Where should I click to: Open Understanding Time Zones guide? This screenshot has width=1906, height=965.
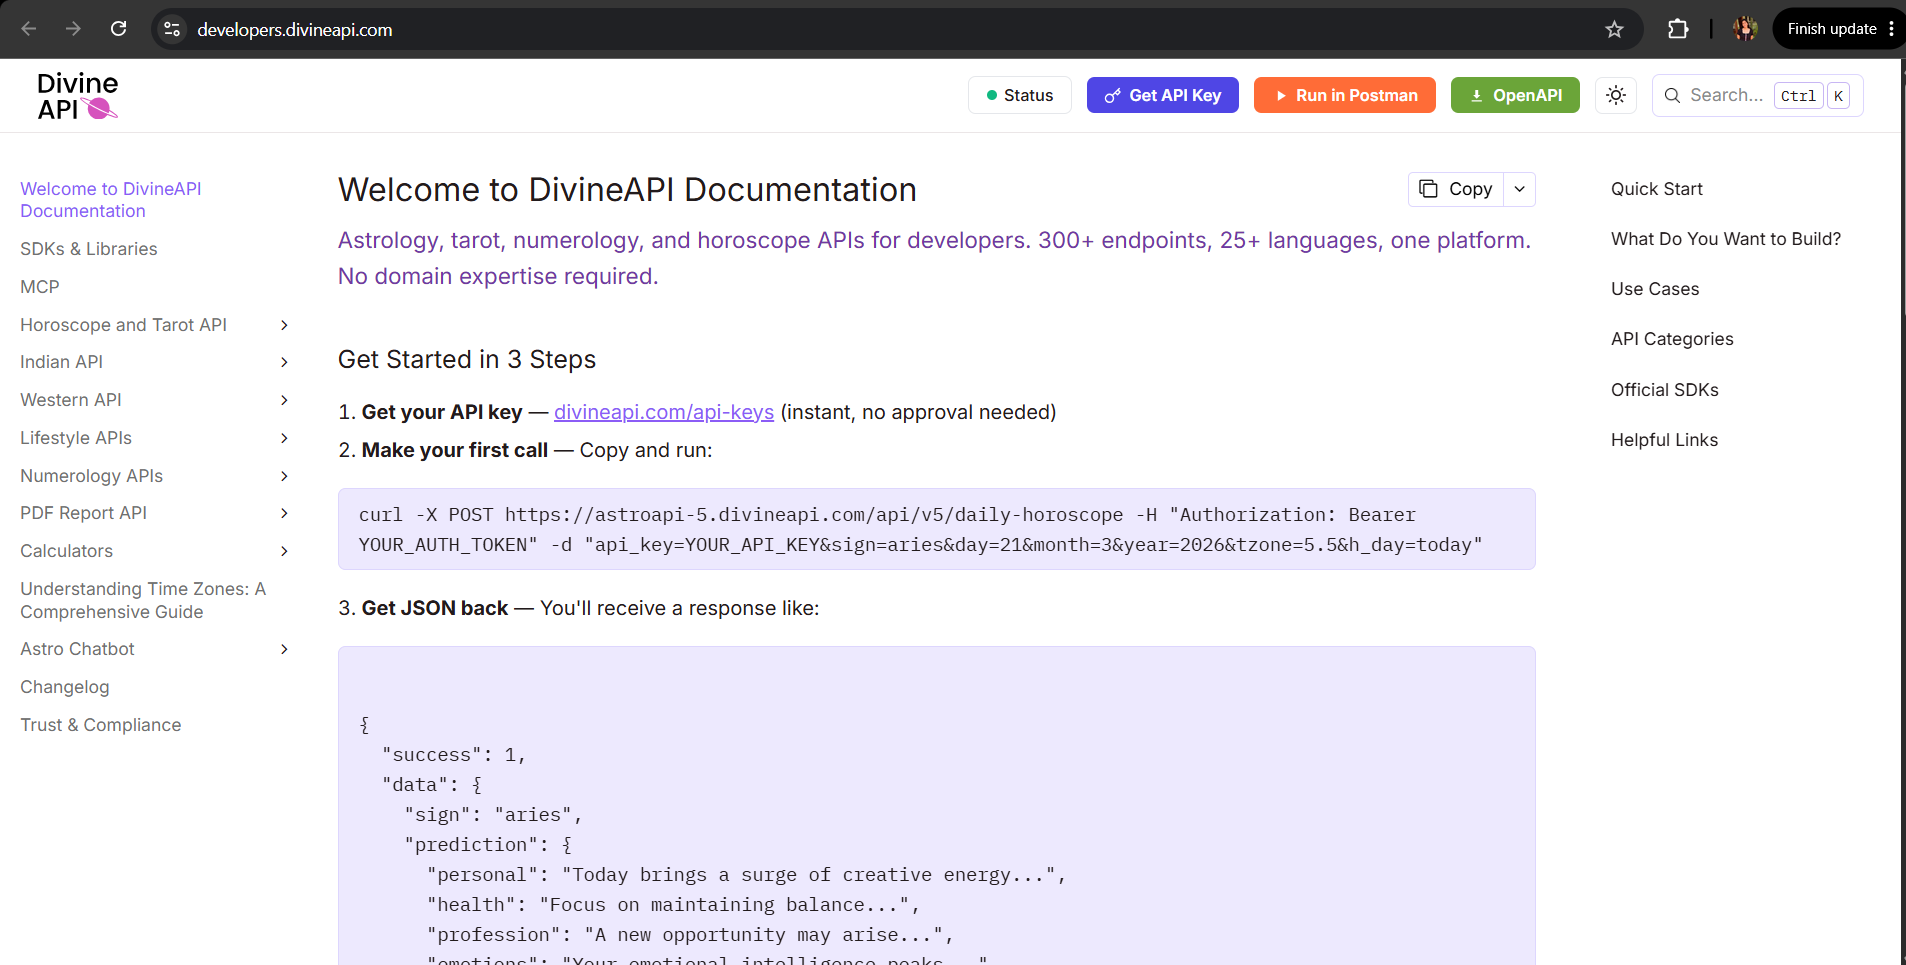[x=143, y=600]
